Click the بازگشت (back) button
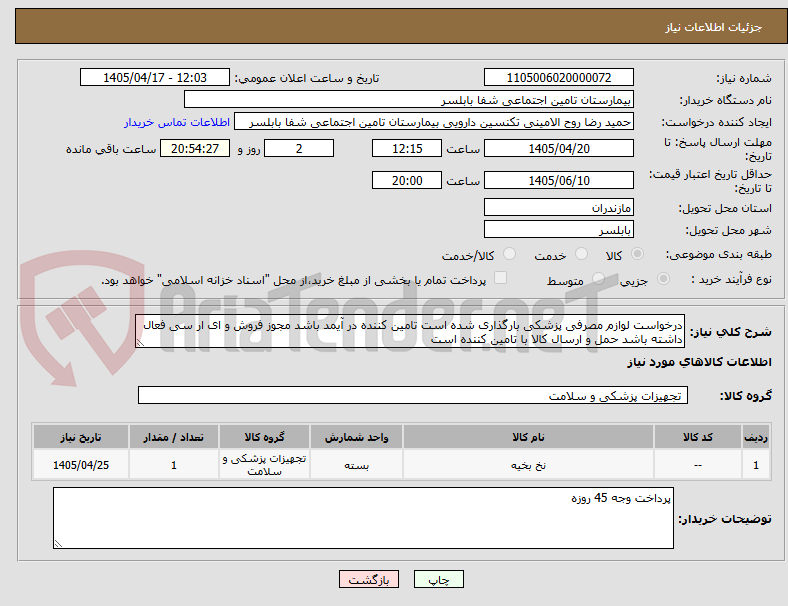Screen dimensions: 788x606 [369, 579]
